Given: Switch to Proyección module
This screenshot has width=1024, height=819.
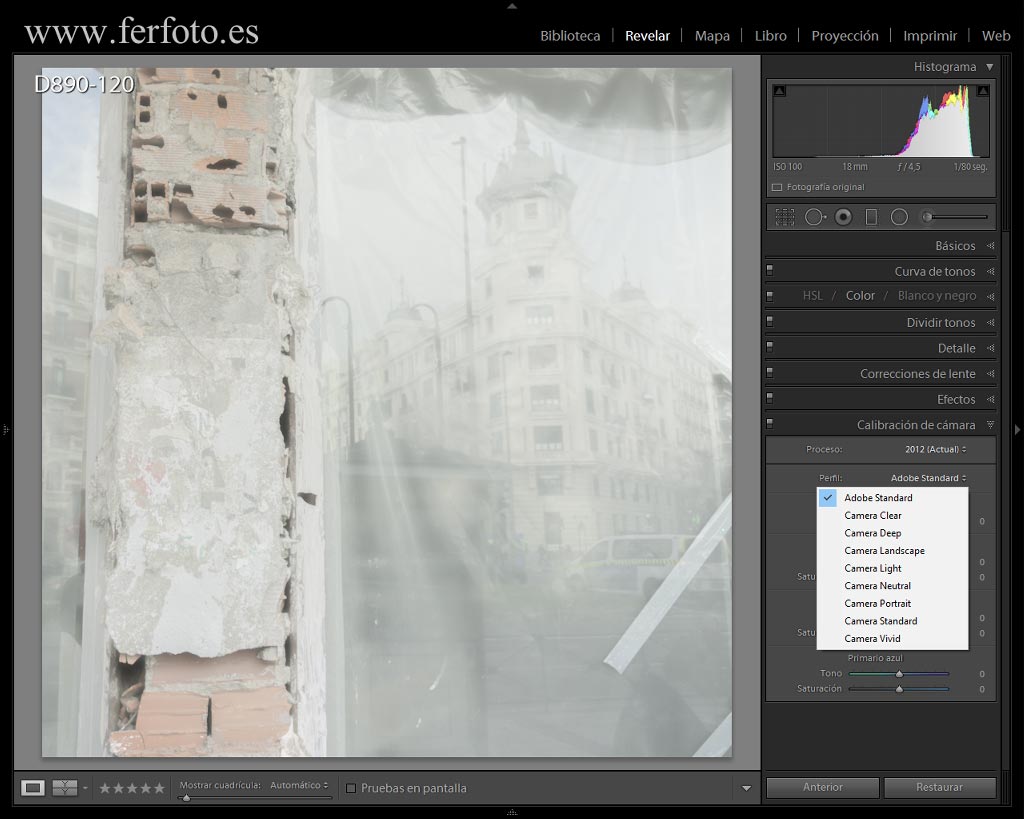Looking at the screenshot, I should (845, 36).
